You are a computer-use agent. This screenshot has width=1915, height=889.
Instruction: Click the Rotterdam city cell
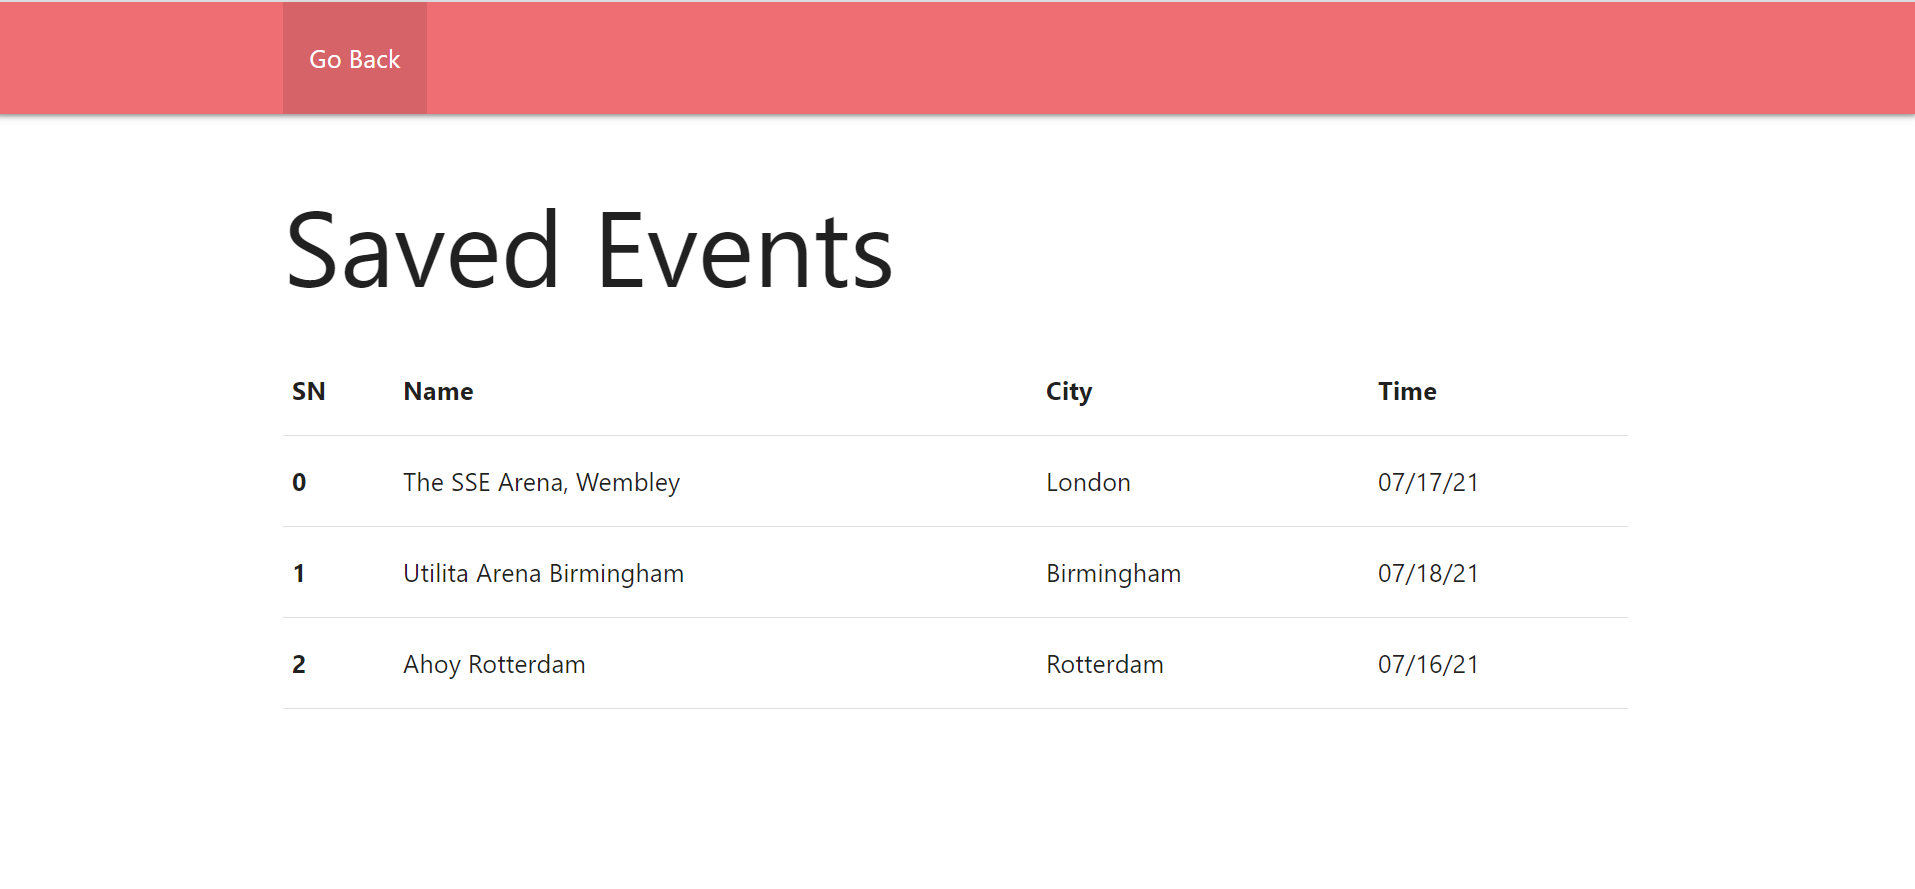(1104, 664)
